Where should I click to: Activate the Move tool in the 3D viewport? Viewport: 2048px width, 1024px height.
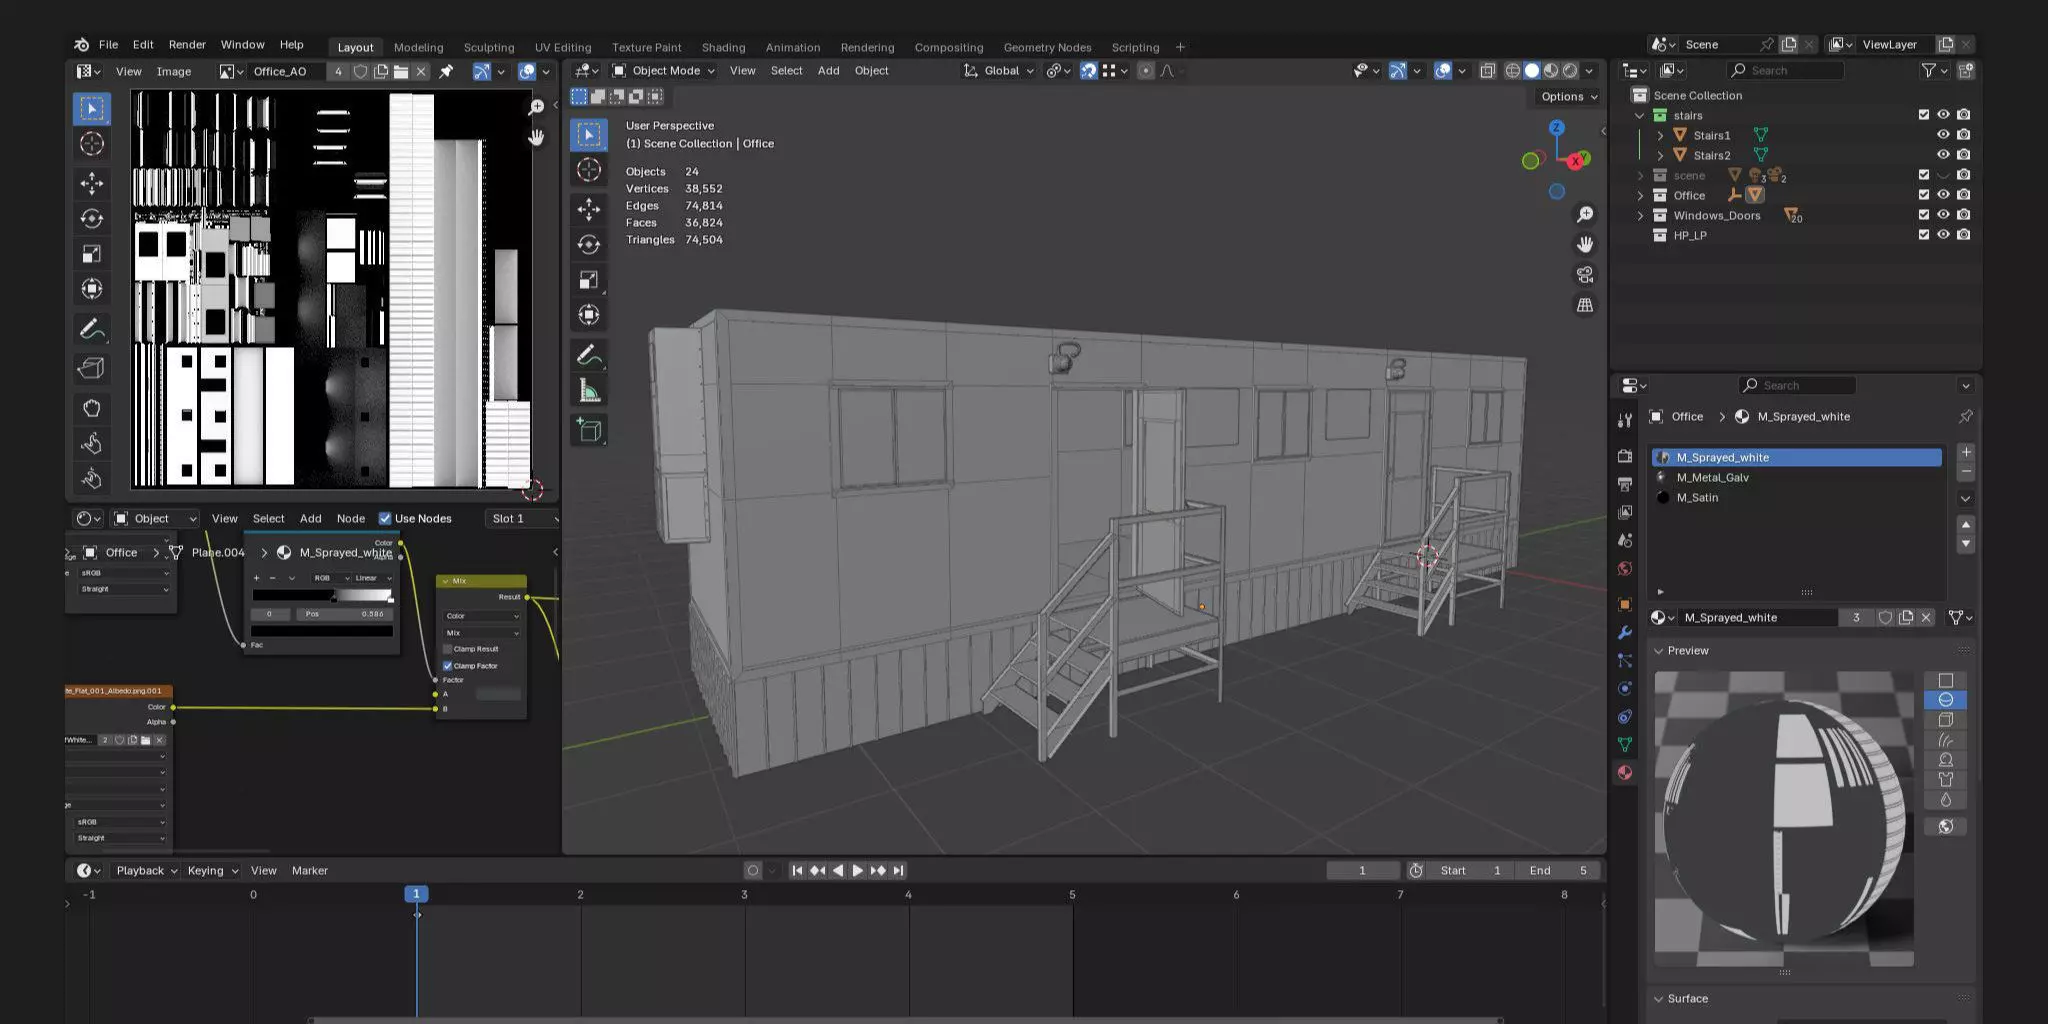point(589,209)
